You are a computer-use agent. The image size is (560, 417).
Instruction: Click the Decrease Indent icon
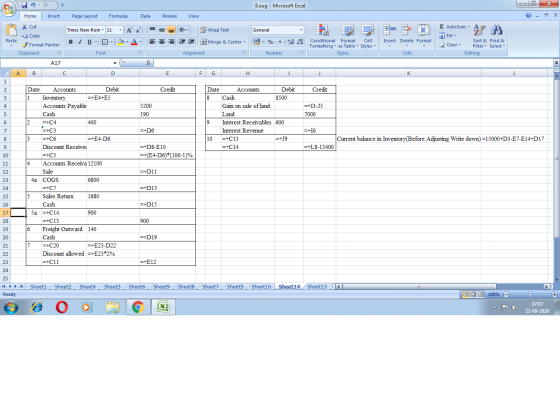pos(182,42)
